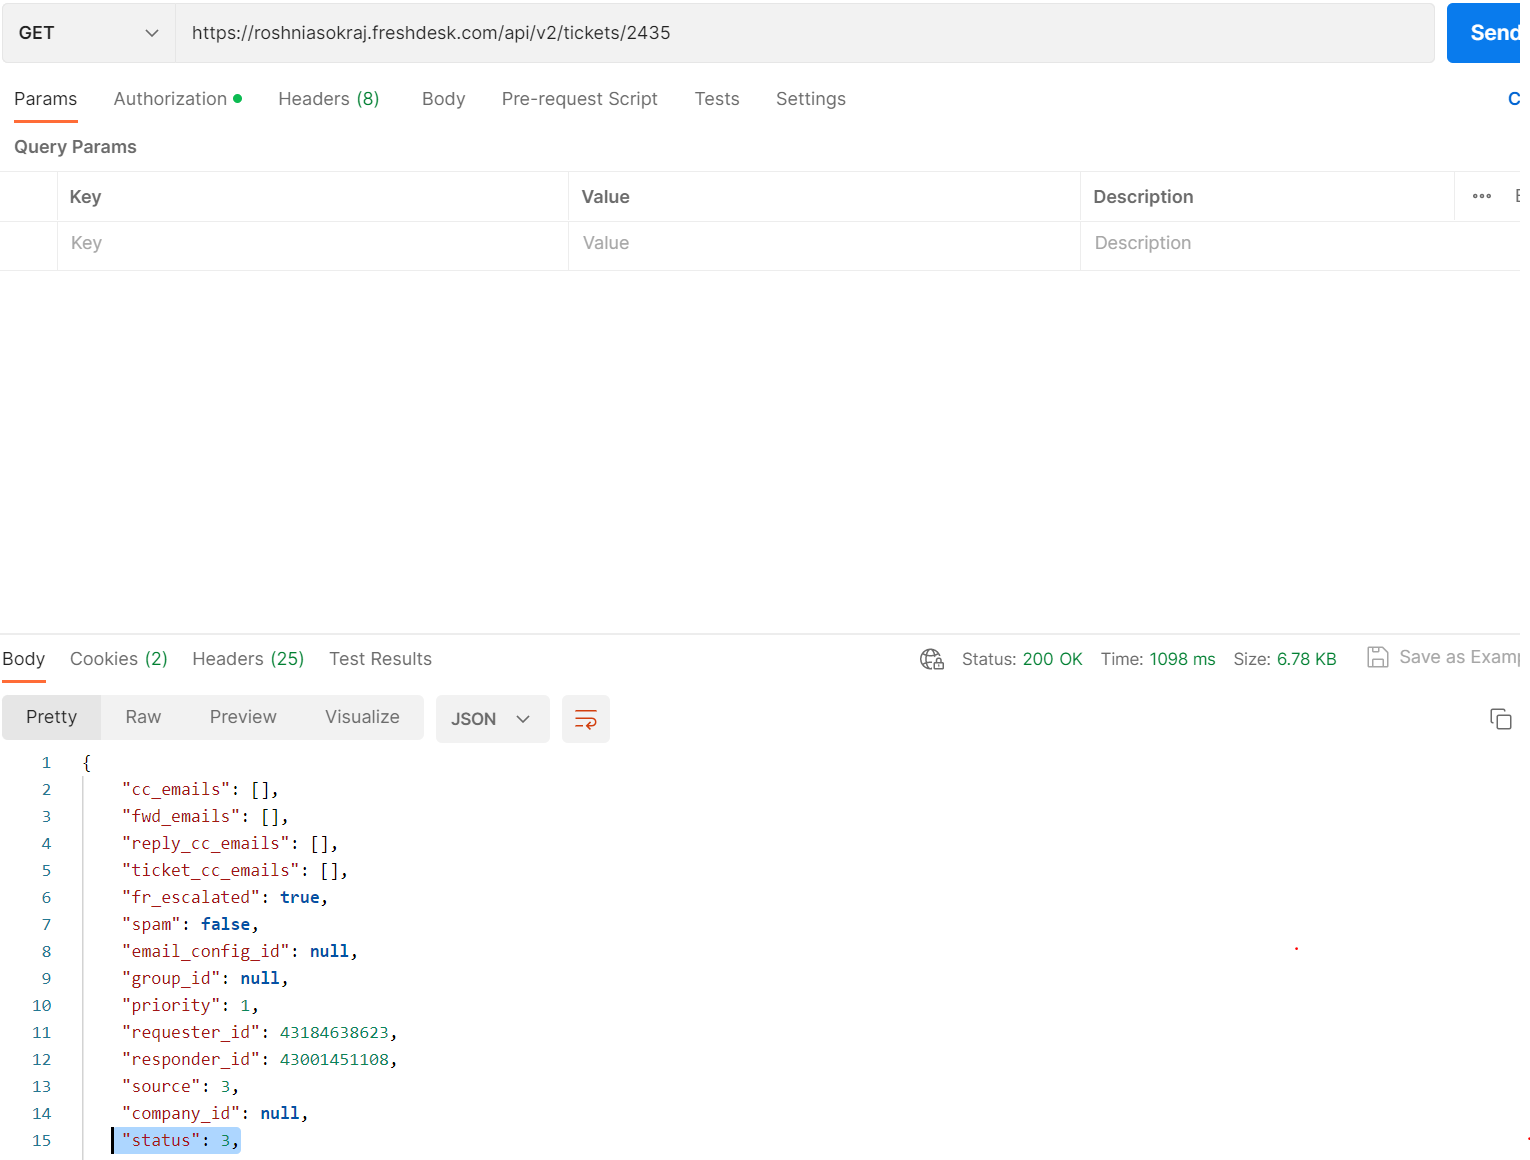Click the network globe lock icon
Image resolution: width=1530 pixels, height=1160 pixels.
932,659
